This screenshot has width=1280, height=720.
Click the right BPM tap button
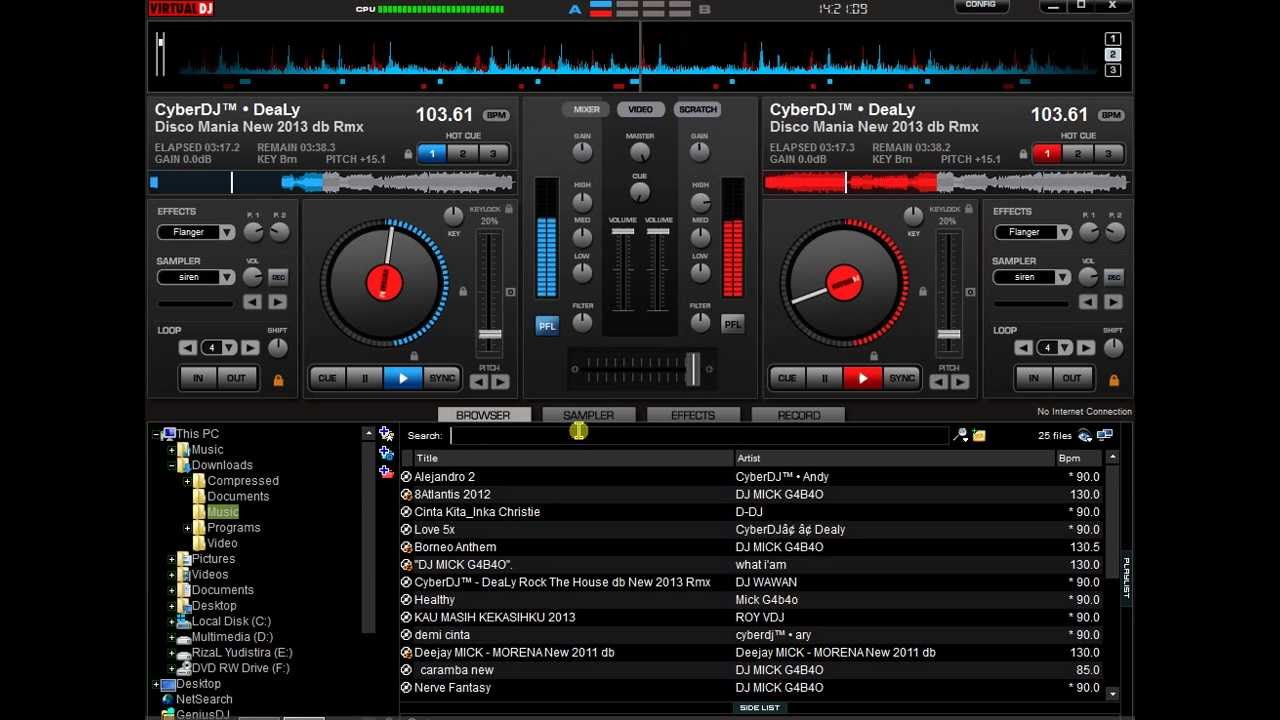click(x=1111, y=116)
